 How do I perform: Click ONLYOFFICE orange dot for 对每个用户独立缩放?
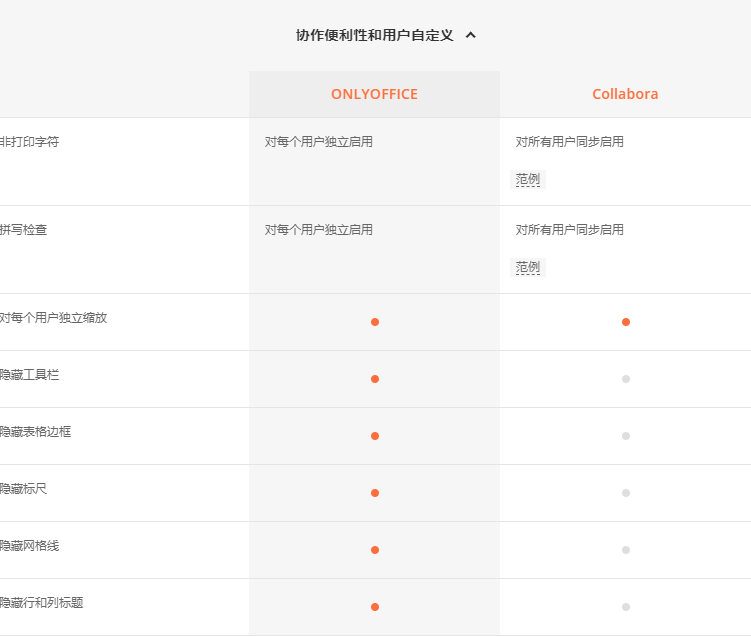point(375,322)
